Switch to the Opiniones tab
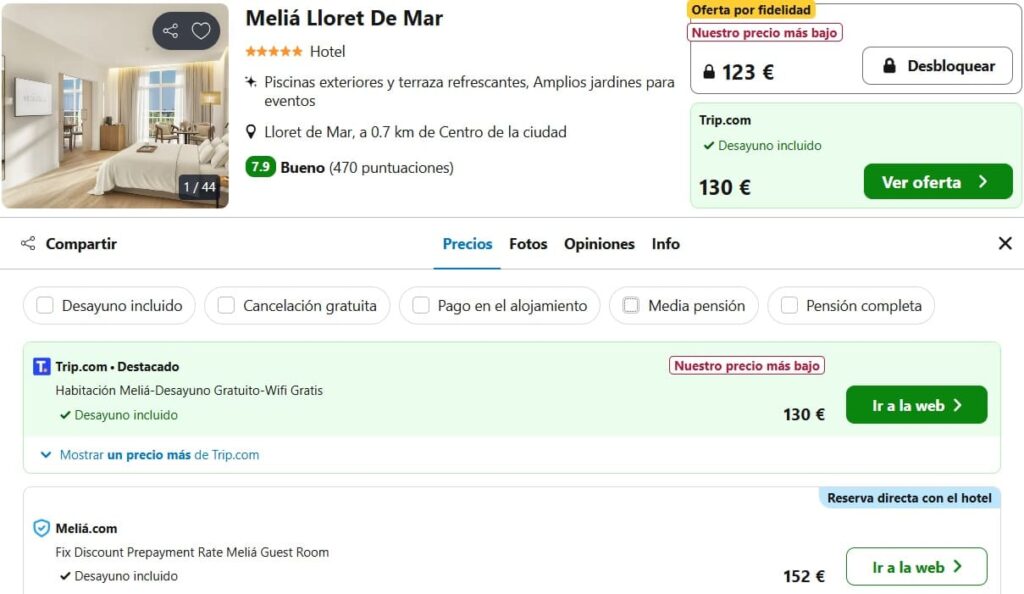Image resolution: width=1024 pixels, height=594 pixels. (x=599, y=243)
